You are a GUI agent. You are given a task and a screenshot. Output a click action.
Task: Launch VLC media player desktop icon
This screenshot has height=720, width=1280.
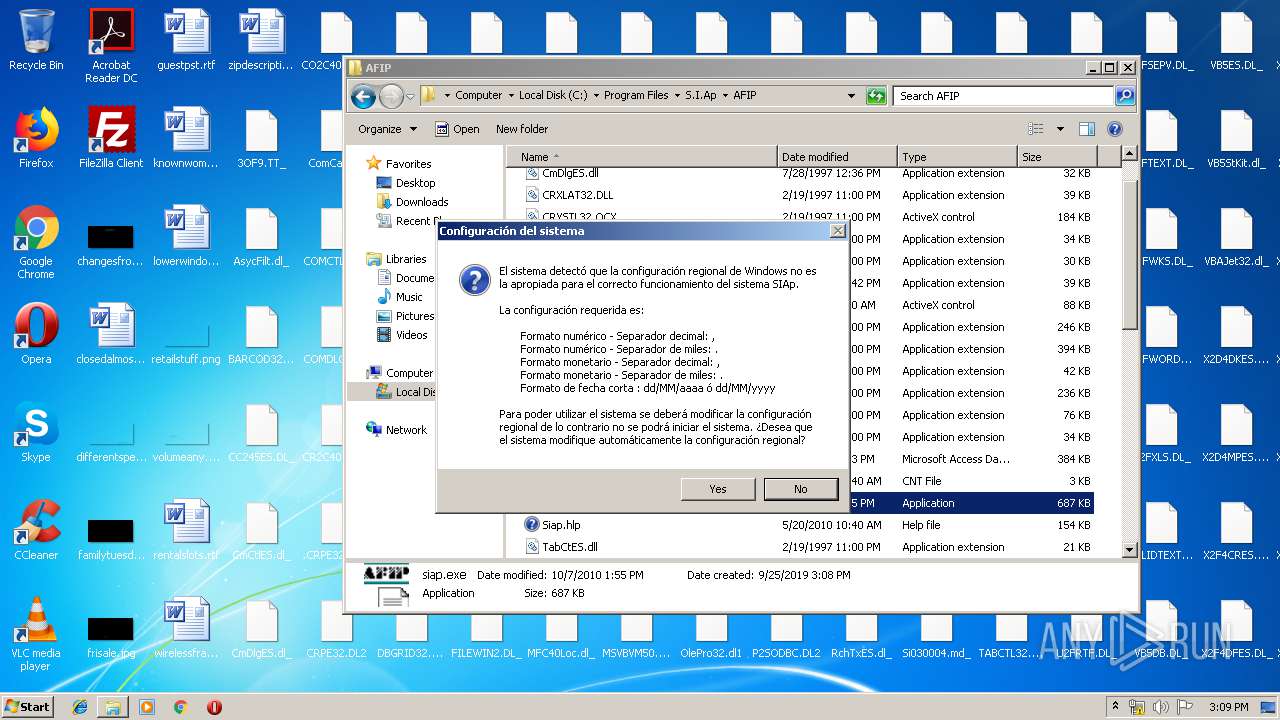click(x=36, y=634)
